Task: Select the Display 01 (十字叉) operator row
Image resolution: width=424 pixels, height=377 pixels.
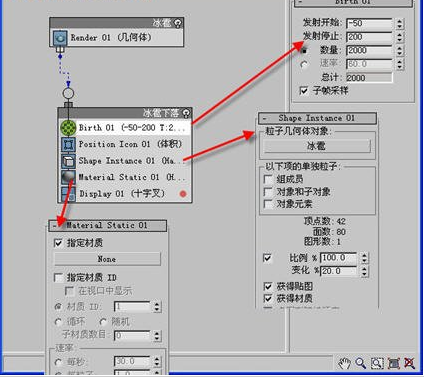Action: coord(126,193)
